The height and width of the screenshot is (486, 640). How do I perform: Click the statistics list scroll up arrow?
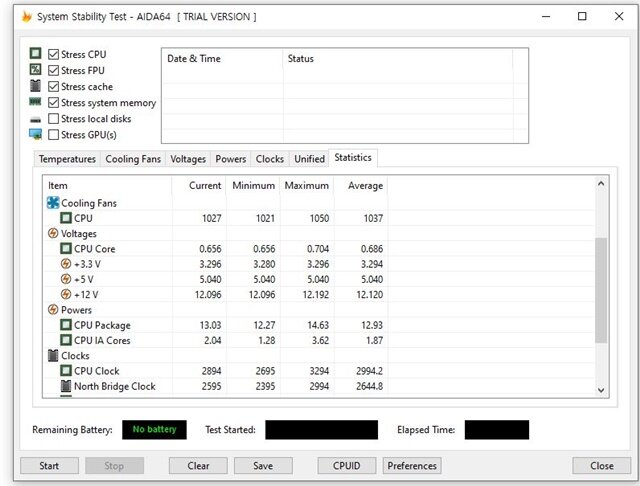pyautogui.click(x=601, y=184)
